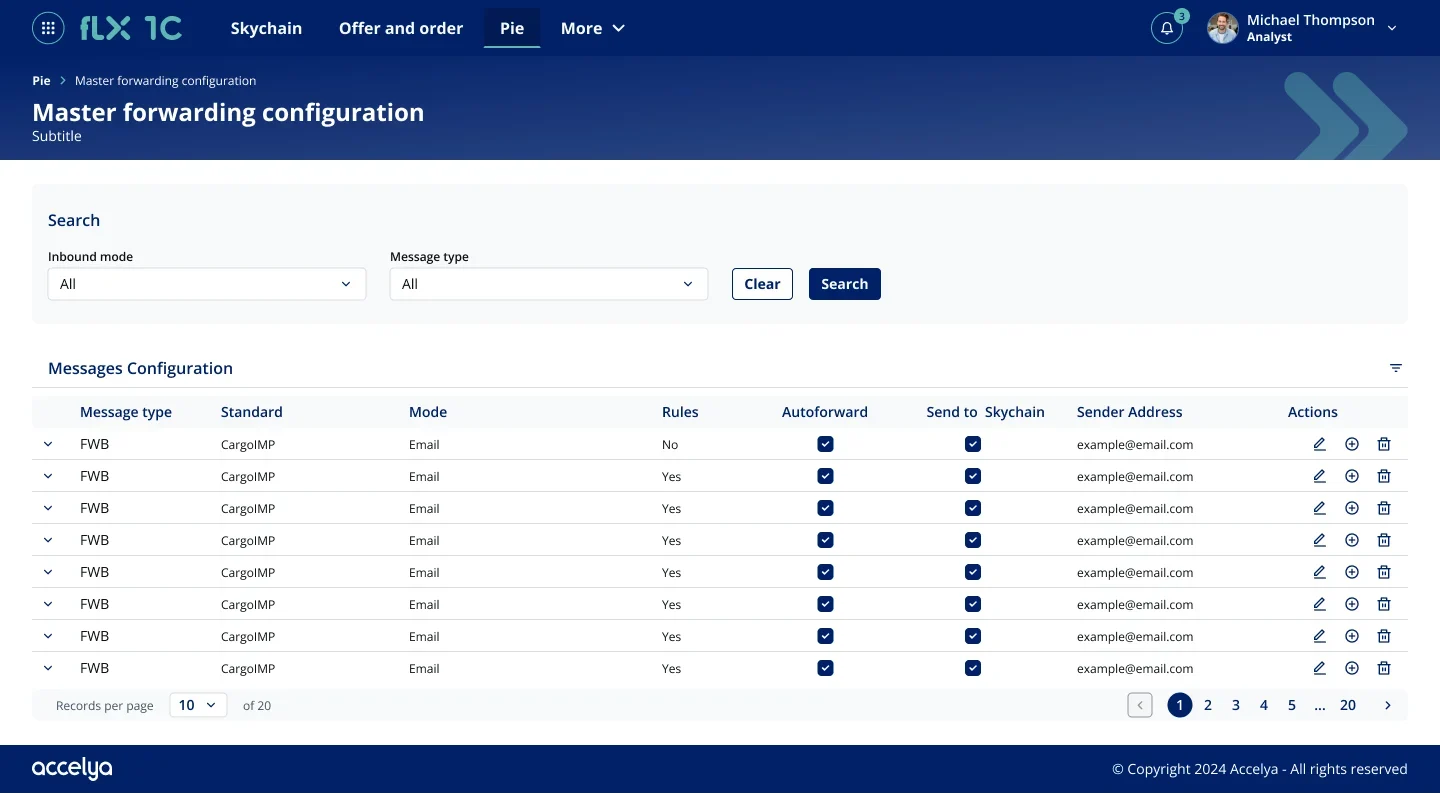Click Michael Thompson's avatar picture
The width and height of the screenshot is (1440, 793).
coord(1223,28)
